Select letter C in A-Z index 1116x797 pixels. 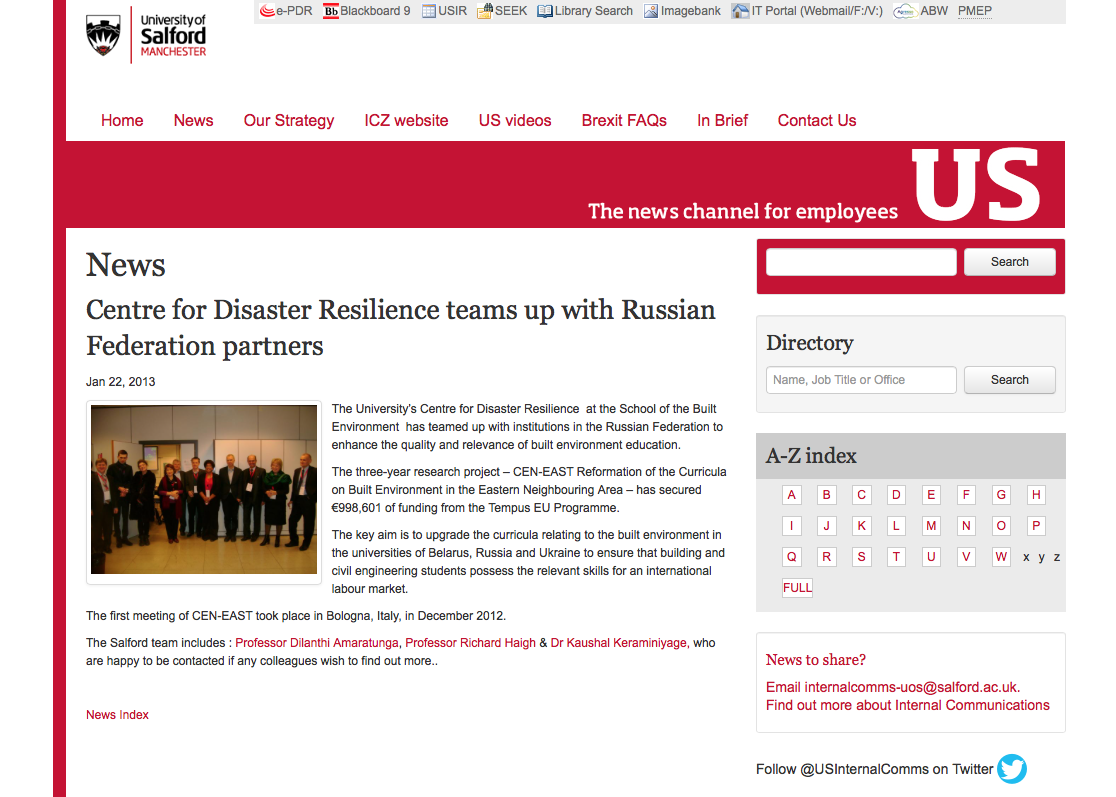pyautogui.click(x=861, y=495)
